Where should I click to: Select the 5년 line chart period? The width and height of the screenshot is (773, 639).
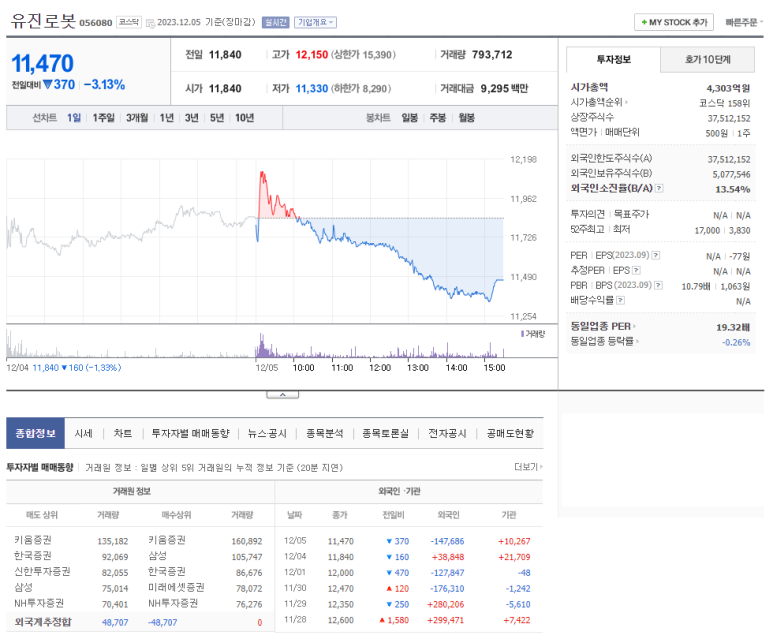[x=217, y=118]
